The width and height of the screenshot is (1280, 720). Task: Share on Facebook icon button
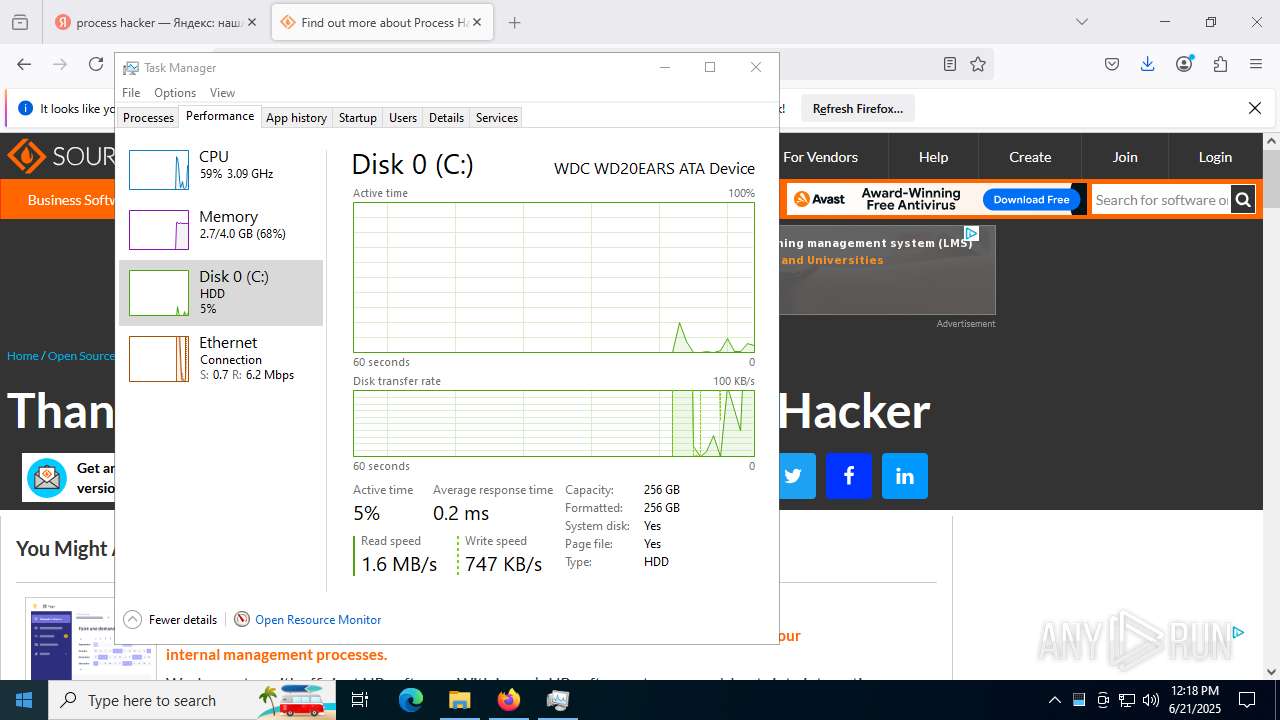coord(849,476)
